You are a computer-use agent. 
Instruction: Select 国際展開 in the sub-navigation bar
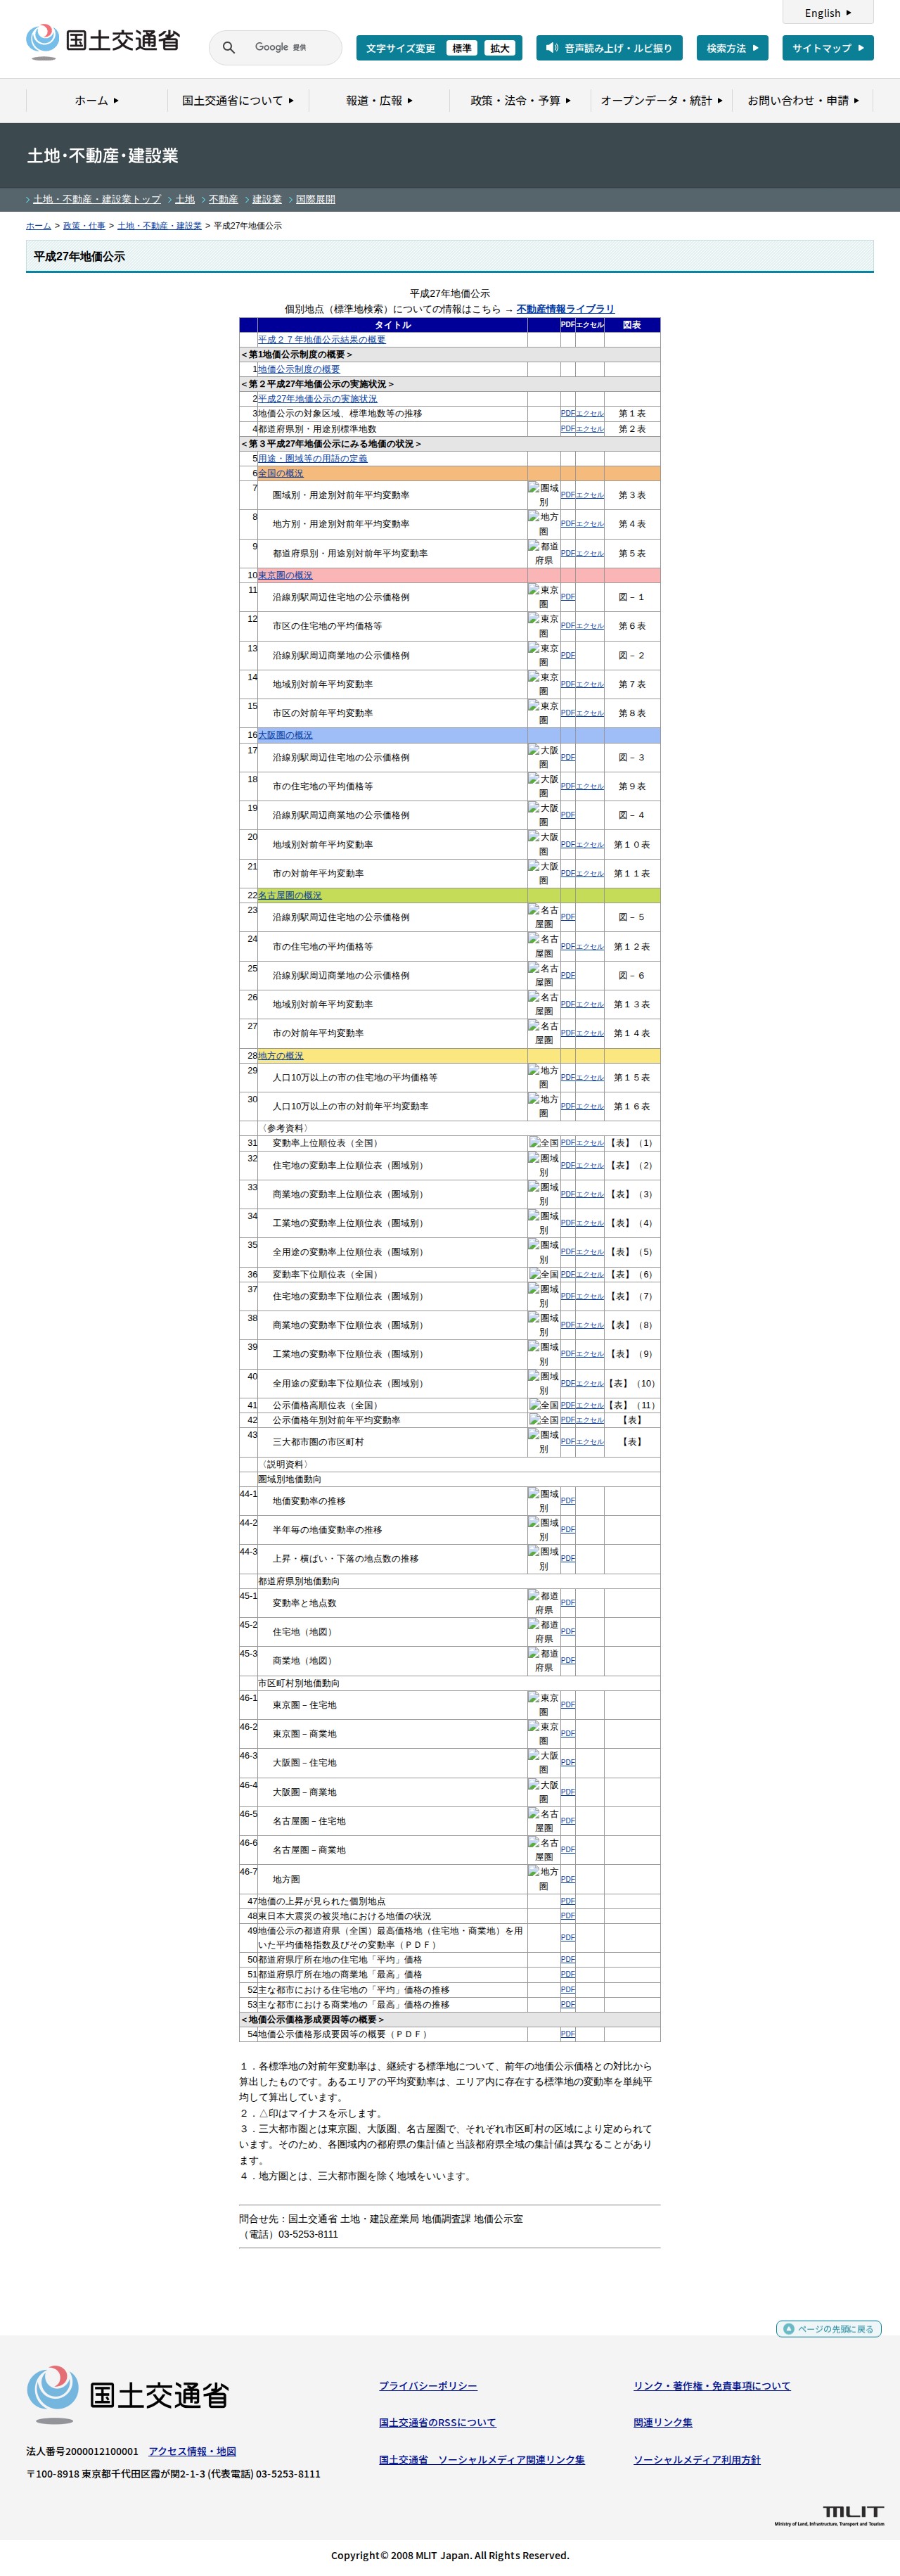316,199
